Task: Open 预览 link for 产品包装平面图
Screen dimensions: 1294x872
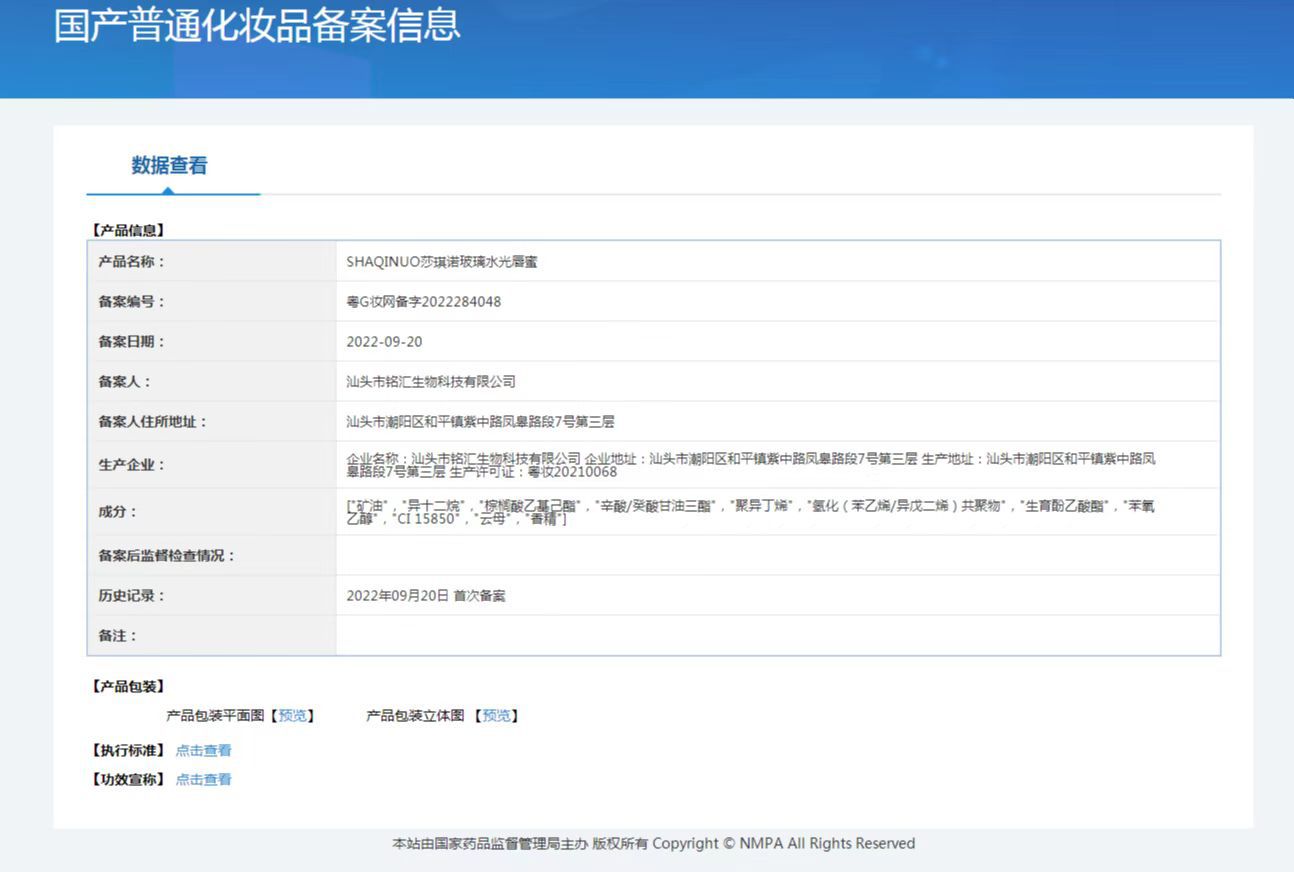Action: 293,716
